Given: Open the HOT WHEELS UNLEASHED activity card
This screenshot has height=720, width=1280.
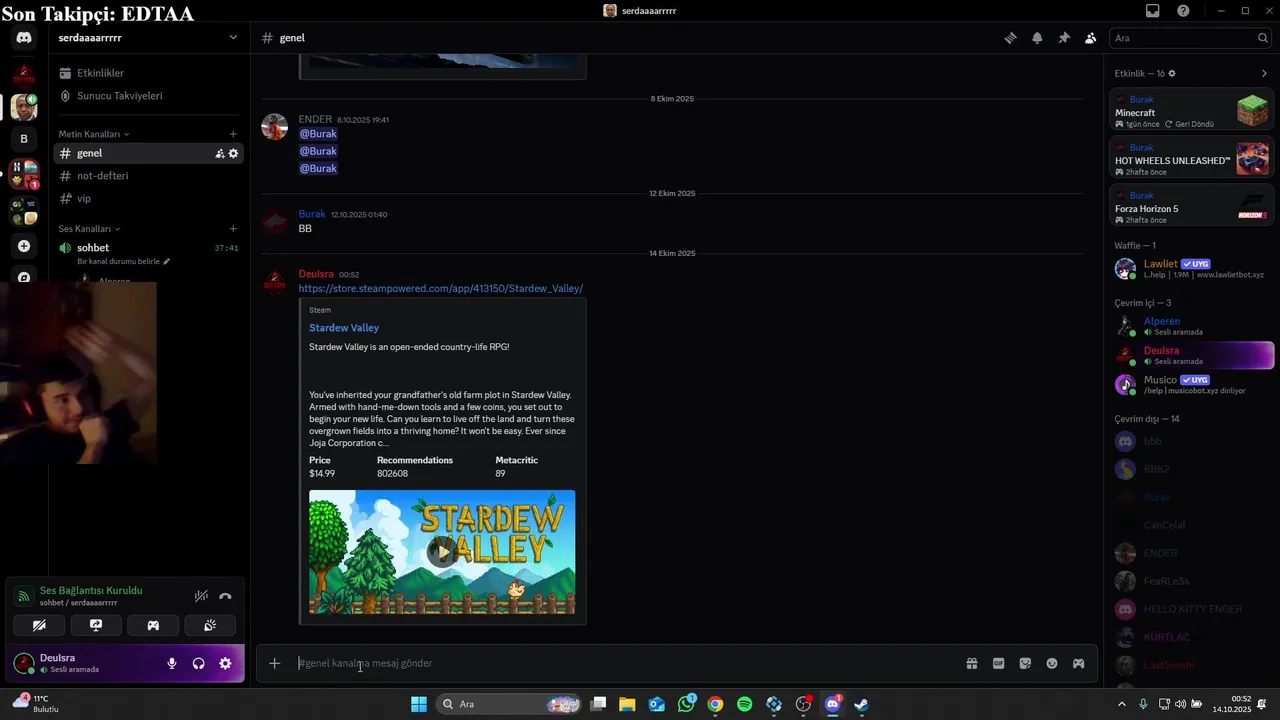Looking at the screenshot, I should click(x=1191, y=159).
